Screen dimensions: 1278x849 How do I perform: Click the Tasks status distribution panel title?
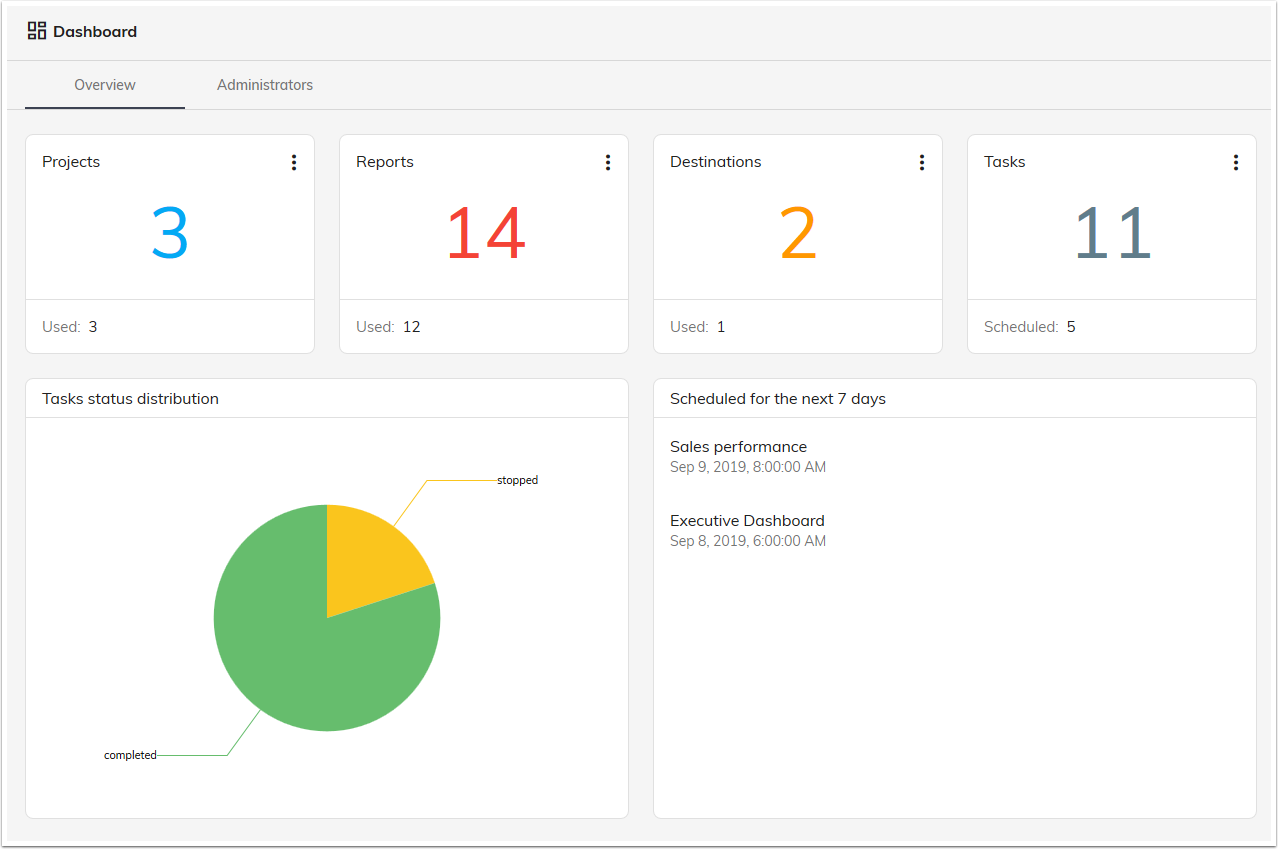(x=131, y=398)
